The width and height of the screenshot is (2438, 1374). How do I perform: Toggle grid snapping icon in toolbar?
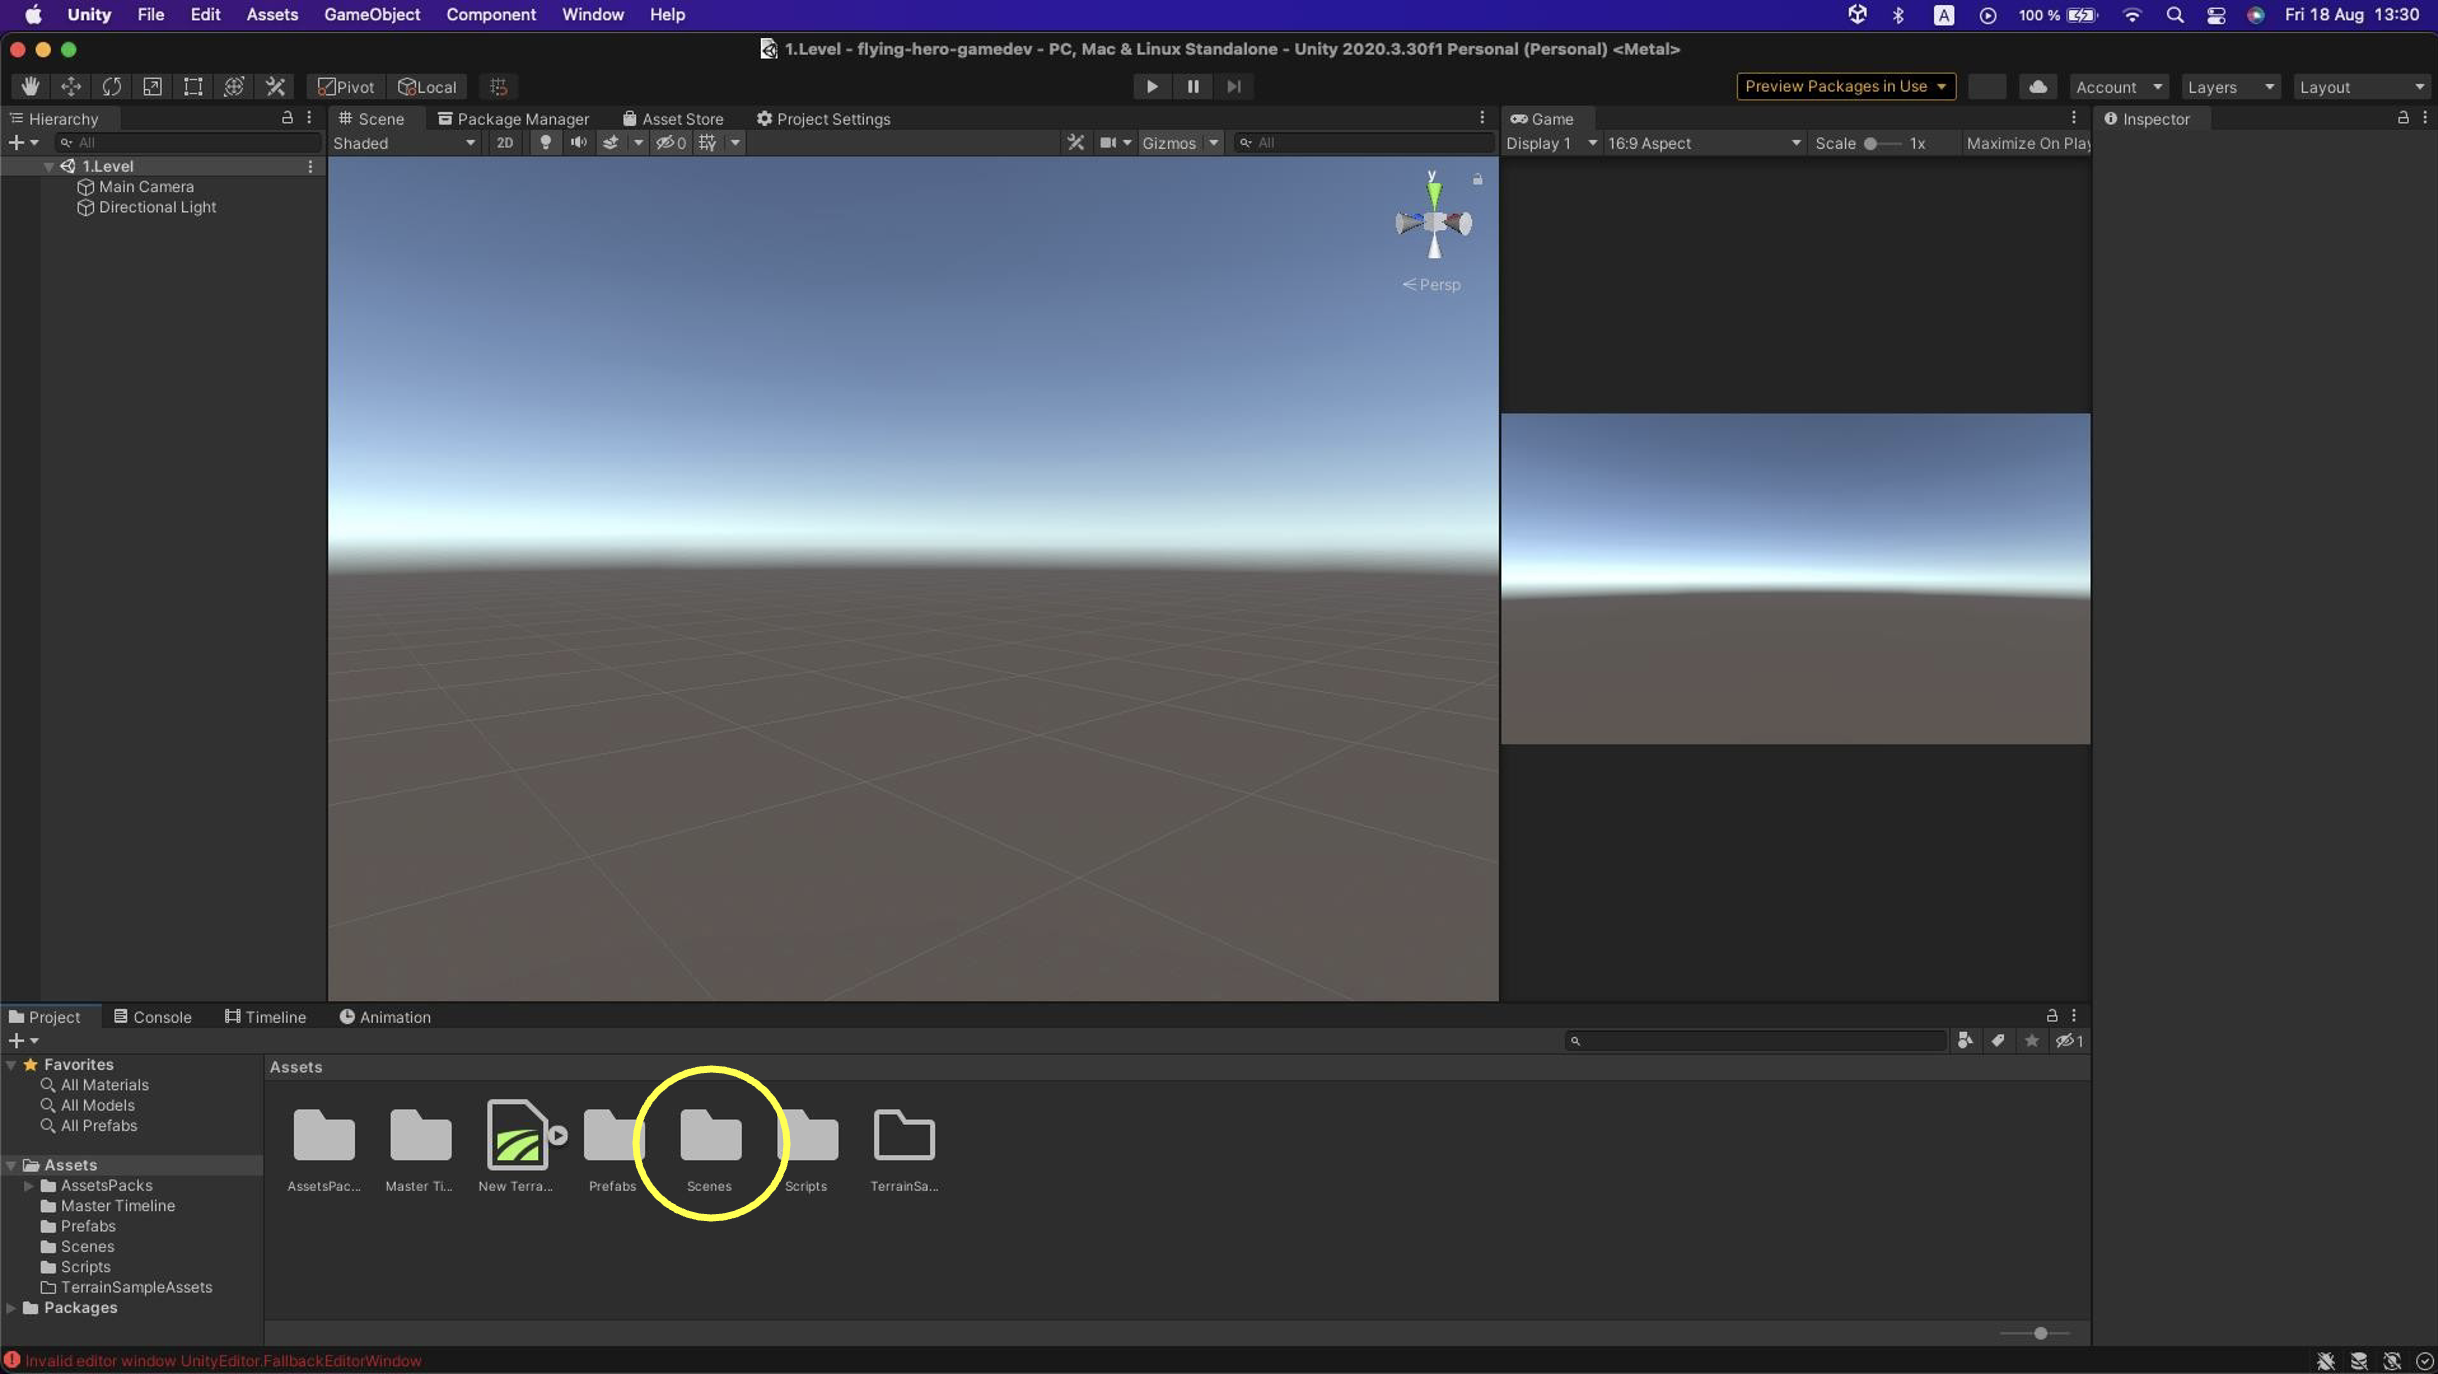tap(498, 86)
